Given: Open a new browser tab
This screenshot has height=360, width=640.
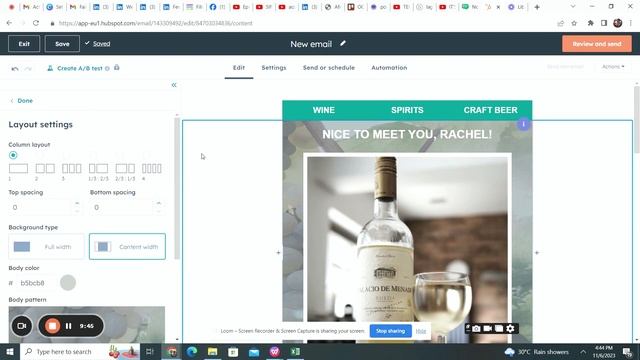Looking at the screenshot, I should [537, 7].
